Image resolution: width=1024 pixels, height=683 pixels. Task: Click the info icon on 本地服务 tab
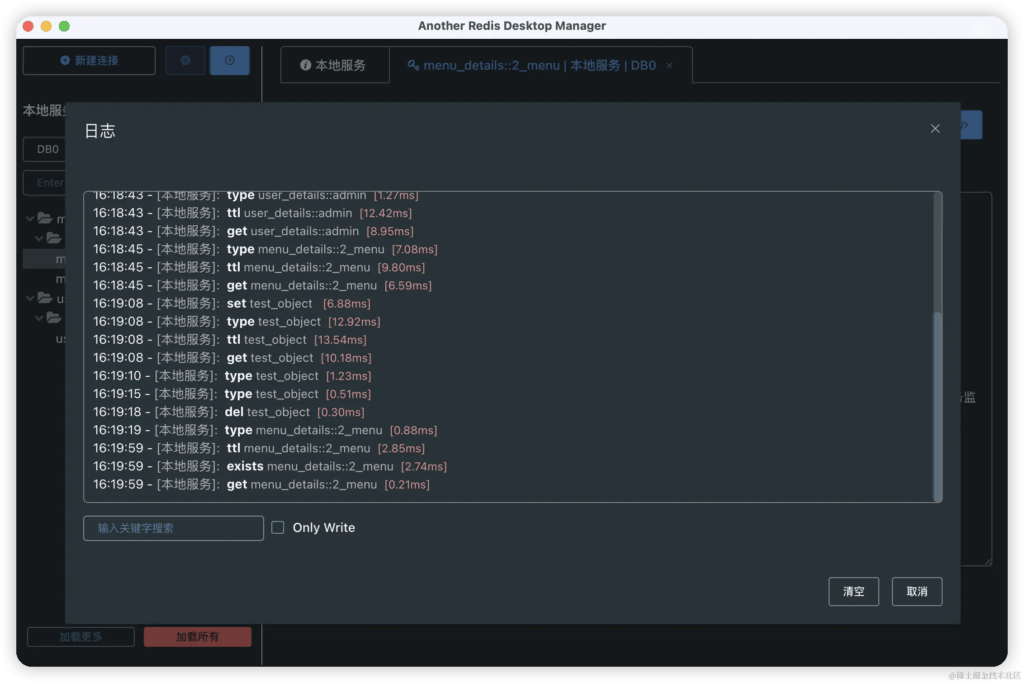point(306,66)
